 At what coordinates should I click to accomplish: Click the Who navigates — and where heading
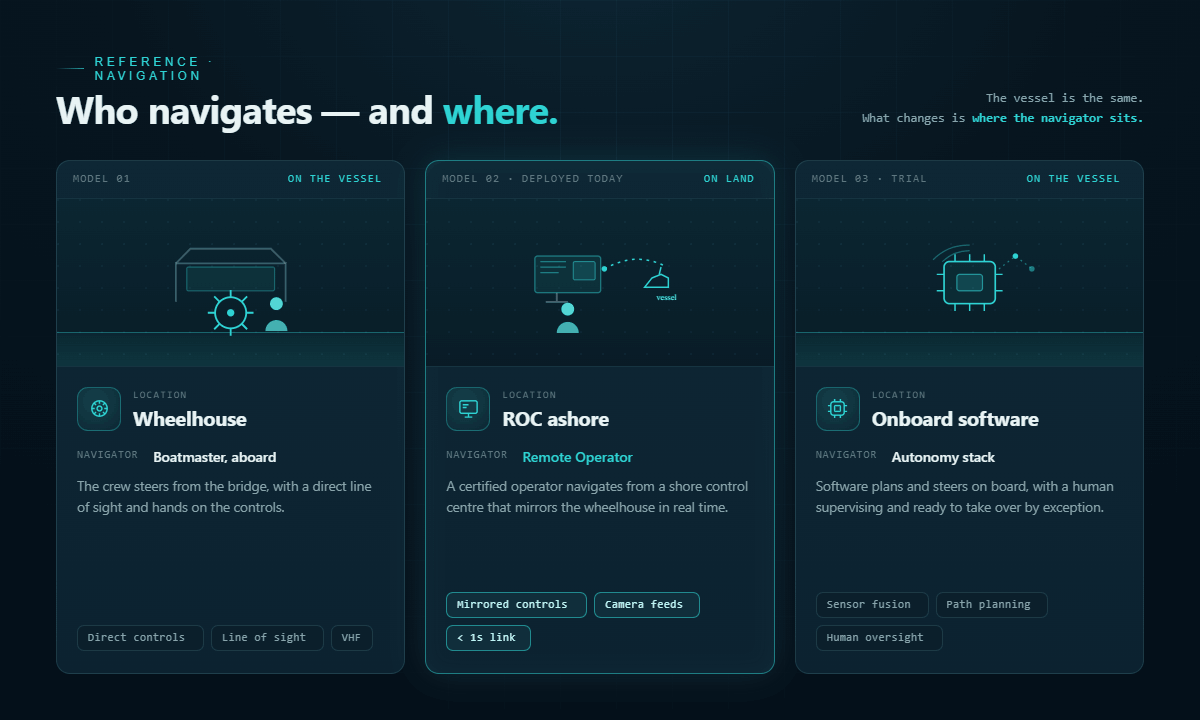coord(307,111)
